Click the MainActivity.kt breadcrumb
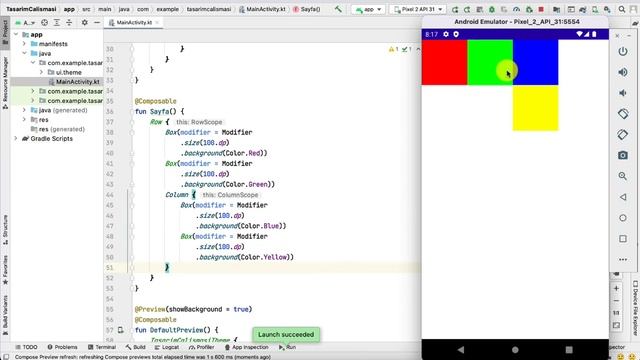Image resolution: width=640 pixels, height=360 pixels. coord(262,9)
